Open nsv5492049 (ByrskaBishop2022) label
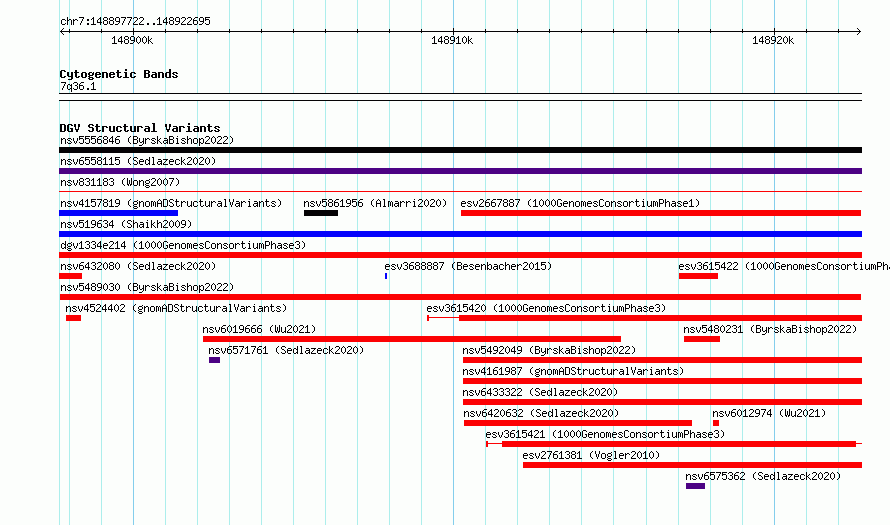The height and width of the screenshot is (525, 890). click(x=549, y=350)
